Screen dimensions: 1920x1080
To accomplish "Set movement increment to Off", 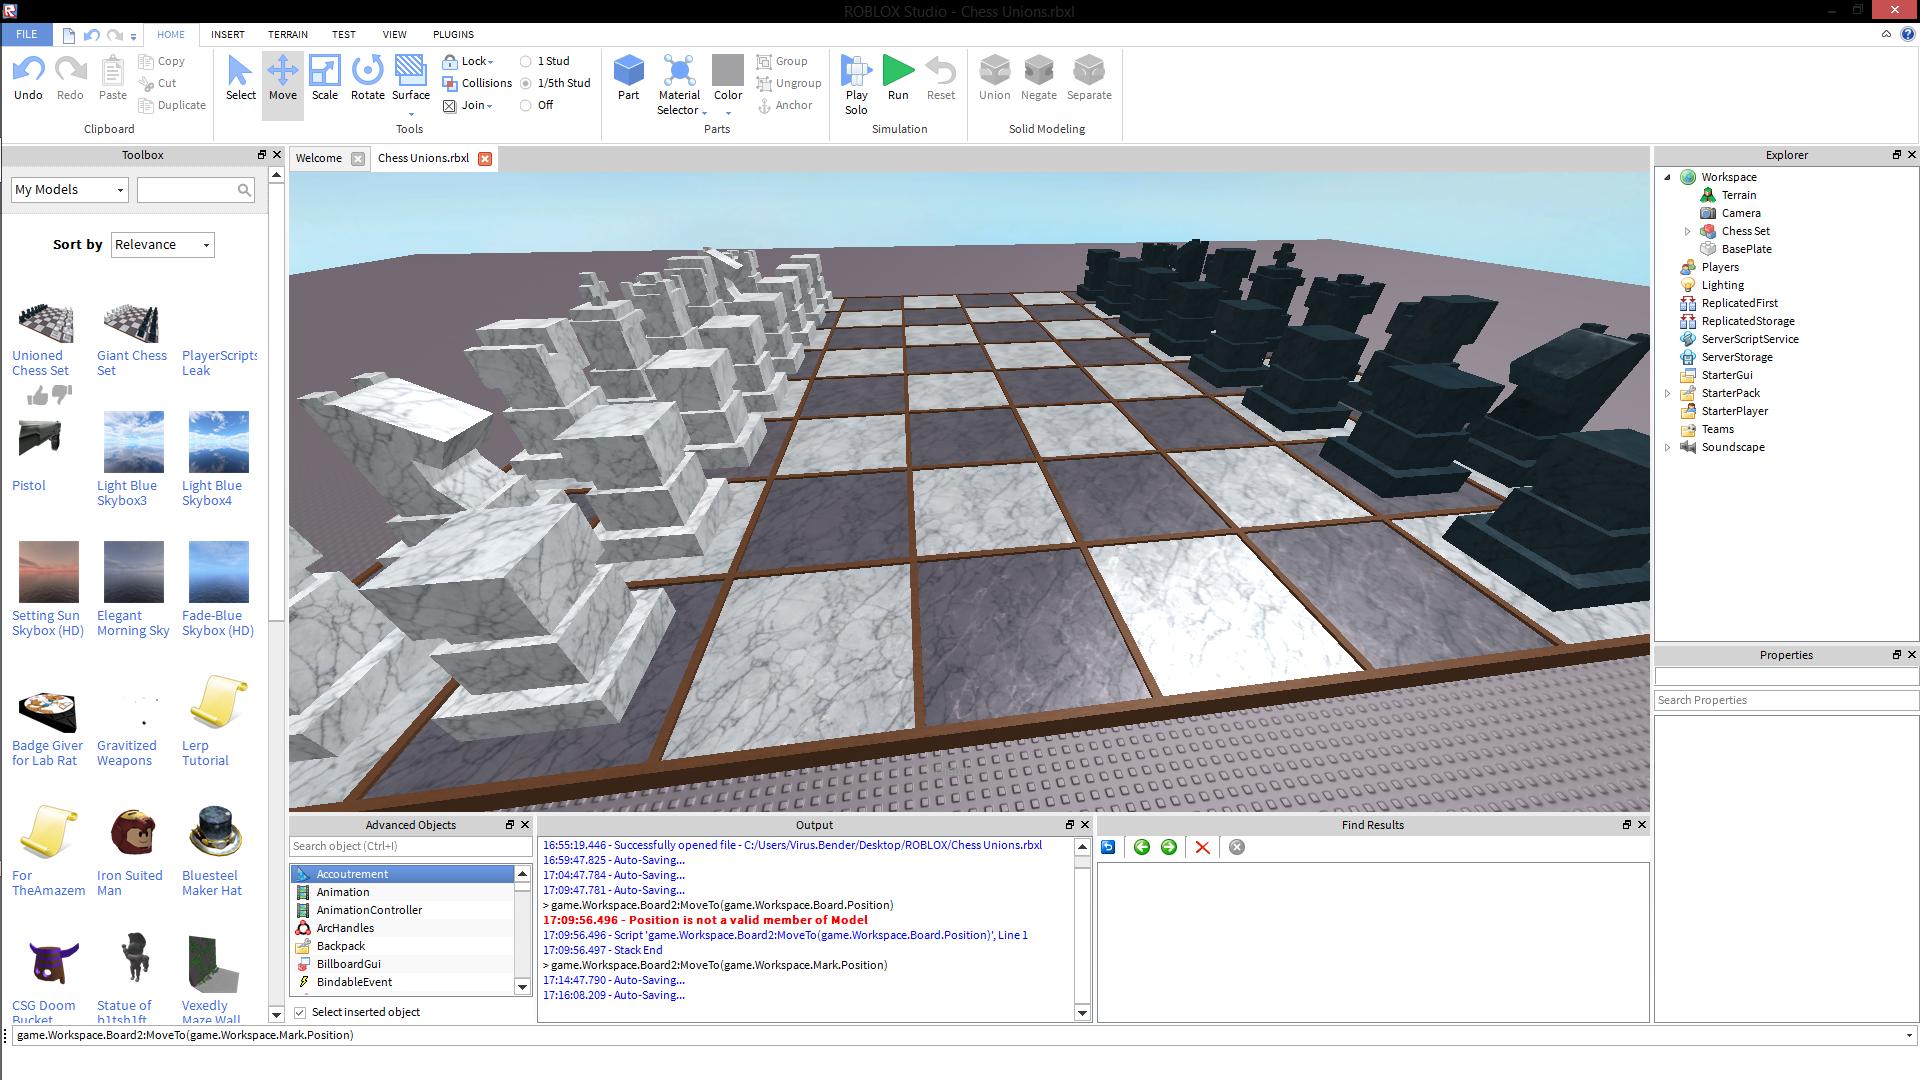I will 526,105.
